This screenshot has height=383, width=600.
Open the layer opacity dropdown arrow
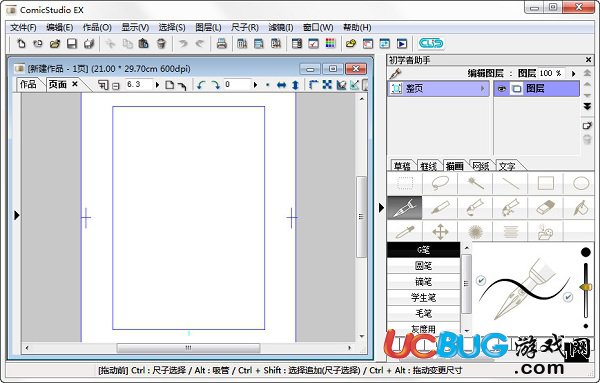click(573, 73)
